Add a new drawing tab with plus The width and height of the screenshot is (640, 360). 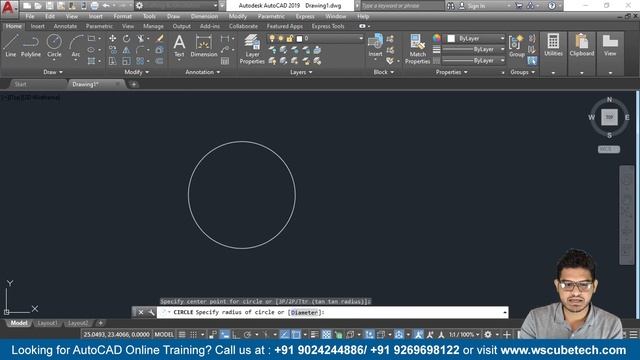pos(133,84)
